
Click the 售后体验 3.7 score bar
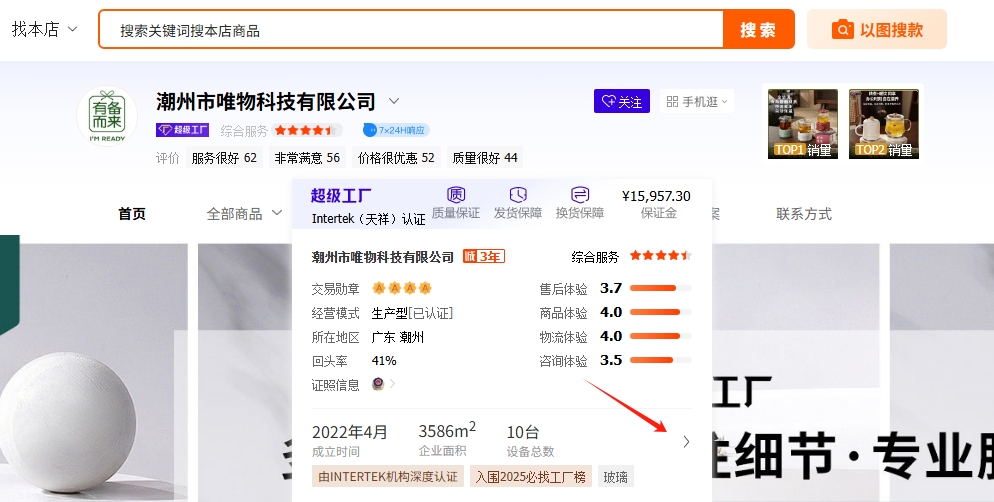click(661, 288)
